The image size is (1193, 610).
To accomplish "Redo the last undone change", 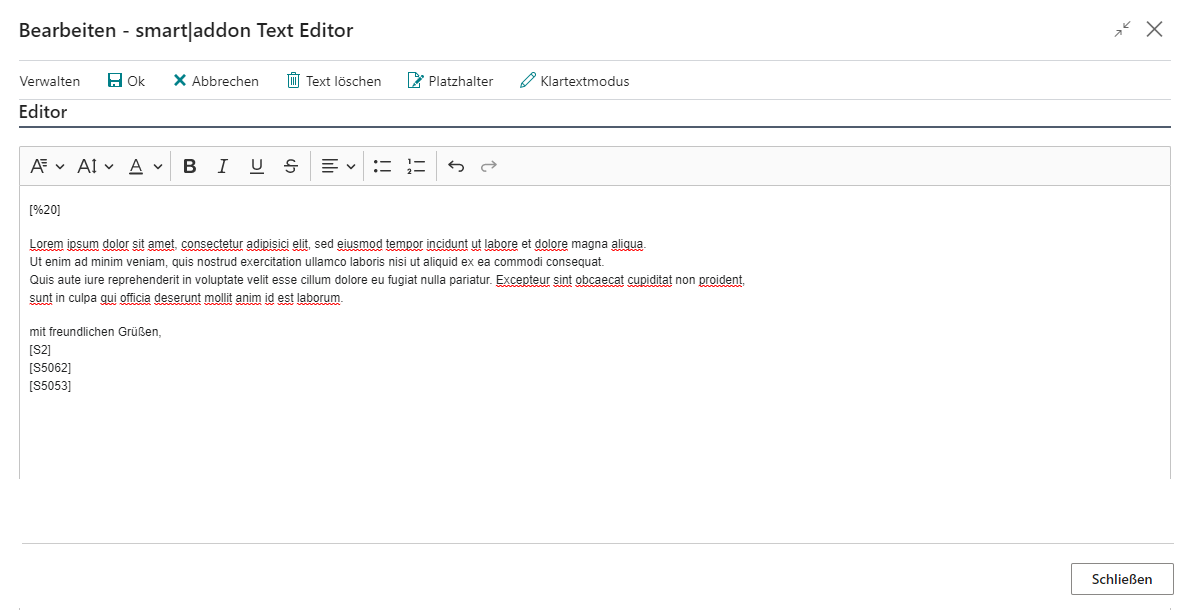I will [x=488, y=165].
